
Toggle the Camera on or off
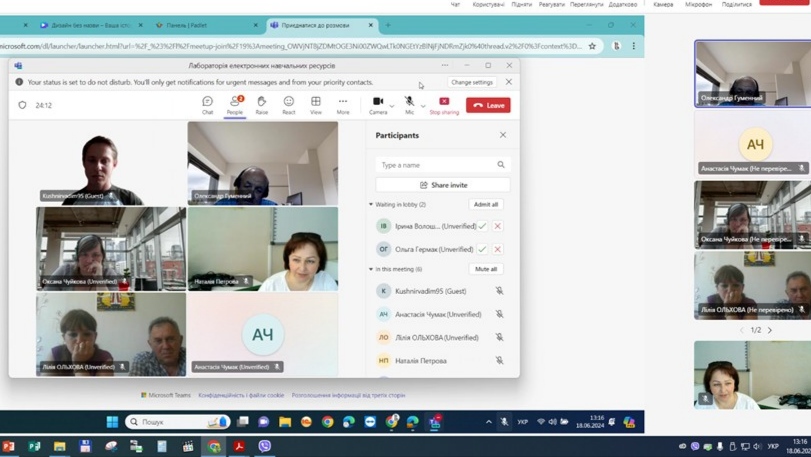click(x=377, y=104)
